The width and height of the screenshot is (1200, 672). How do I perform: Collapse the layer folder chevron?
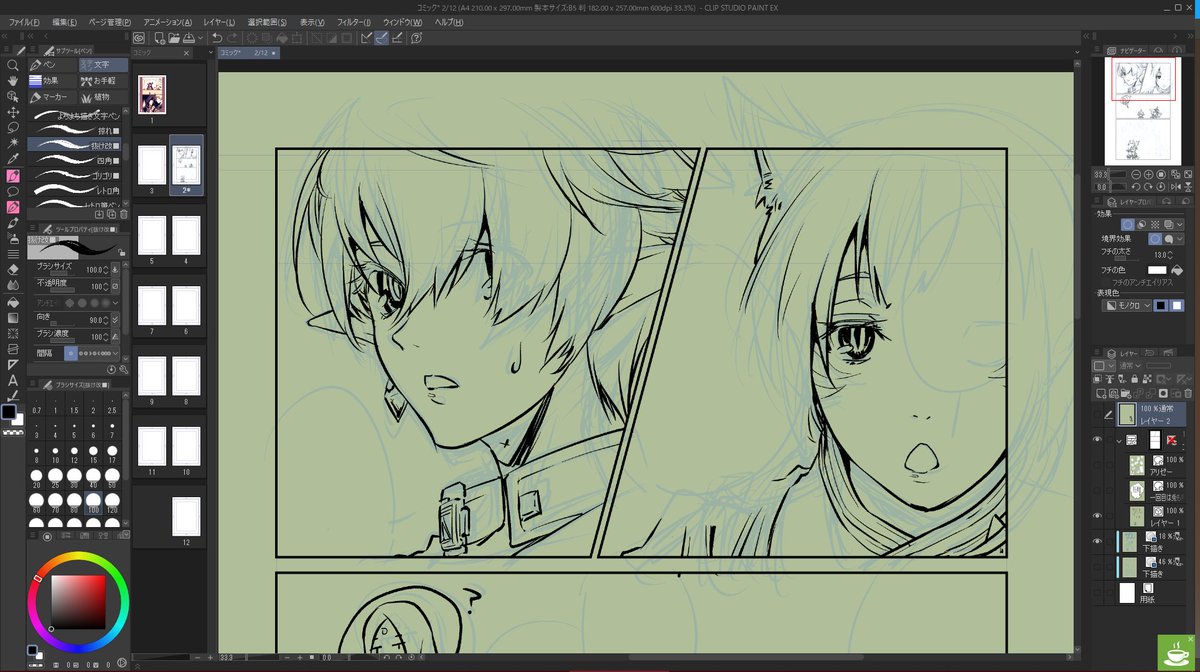(1119, 440)
